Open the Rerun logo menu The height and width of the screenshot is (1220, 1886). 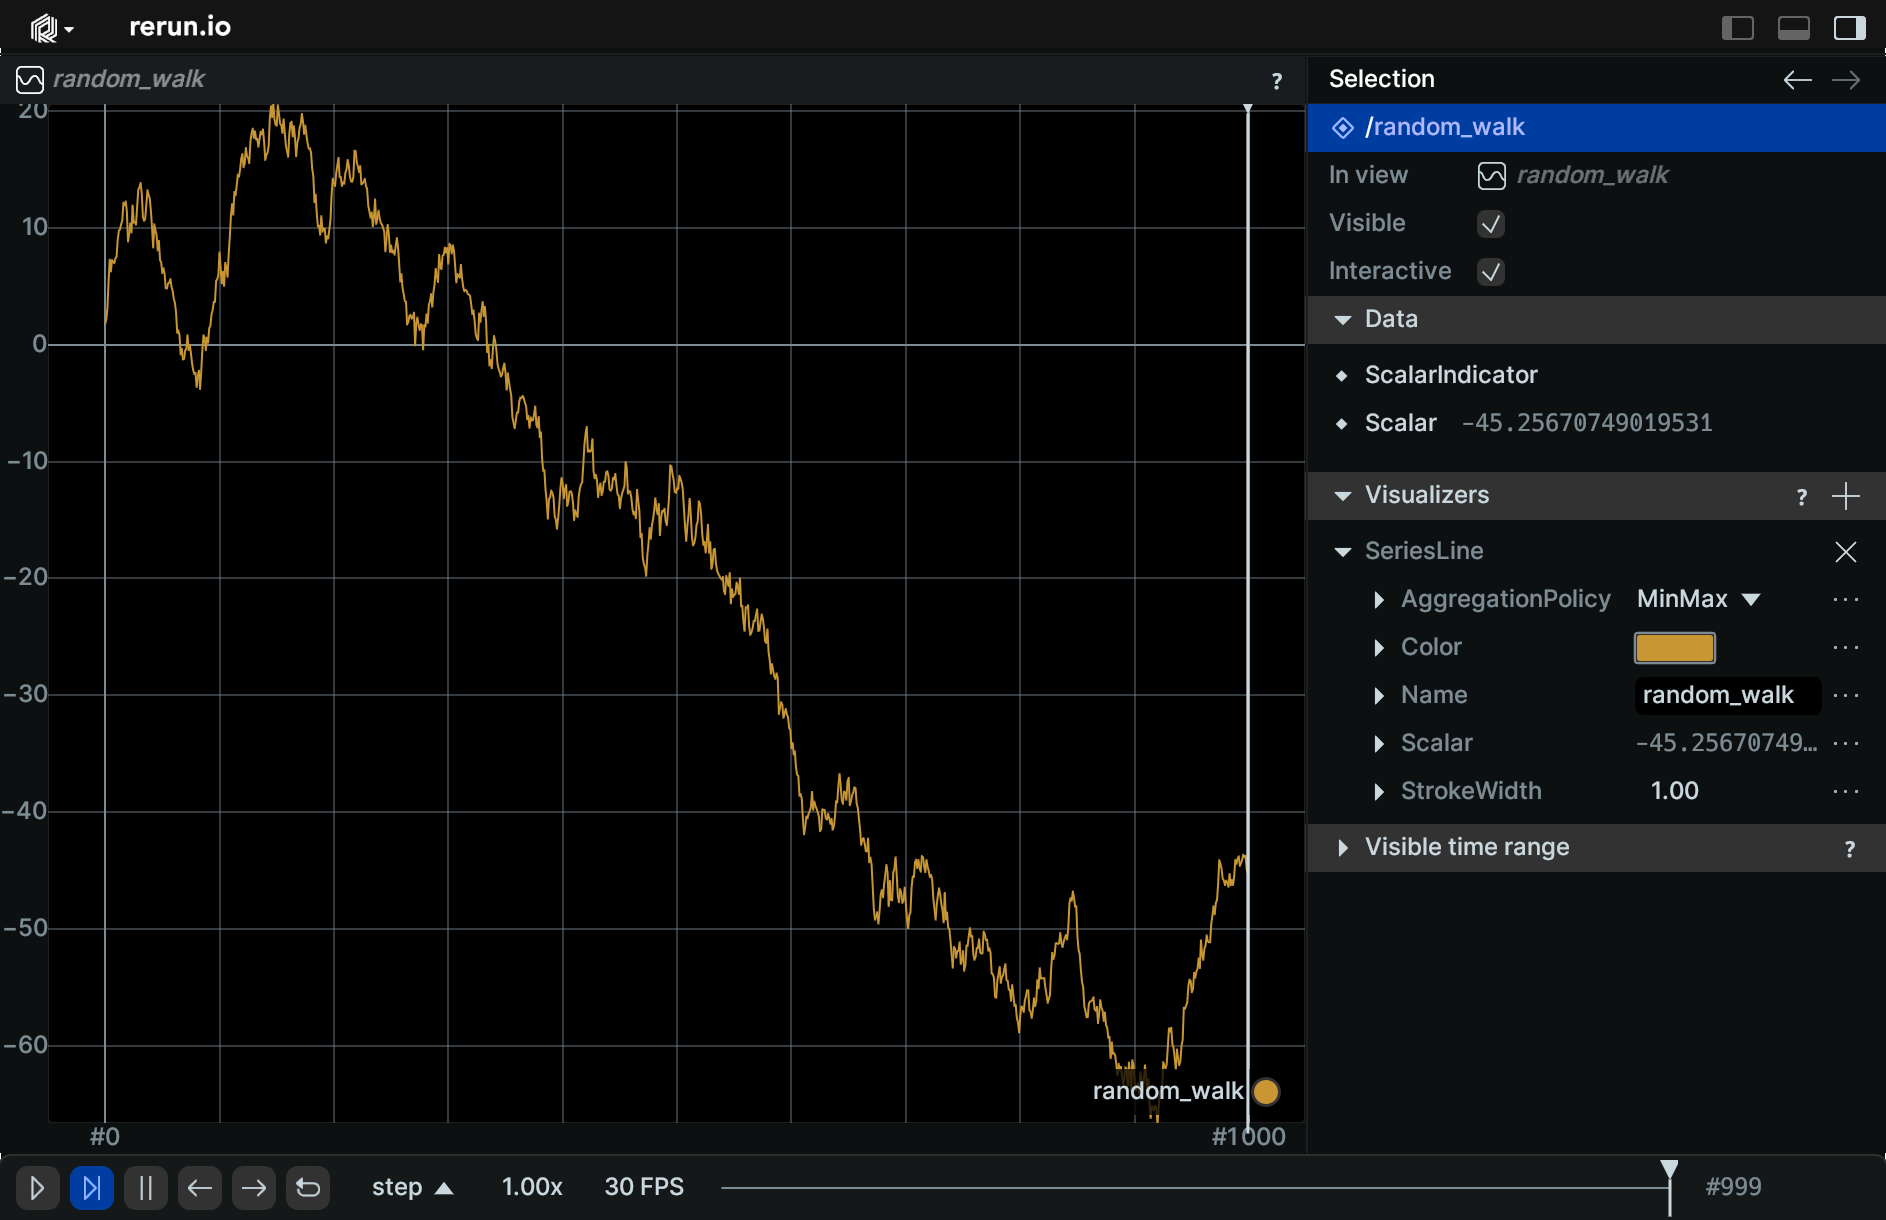[x=50, y=28]
